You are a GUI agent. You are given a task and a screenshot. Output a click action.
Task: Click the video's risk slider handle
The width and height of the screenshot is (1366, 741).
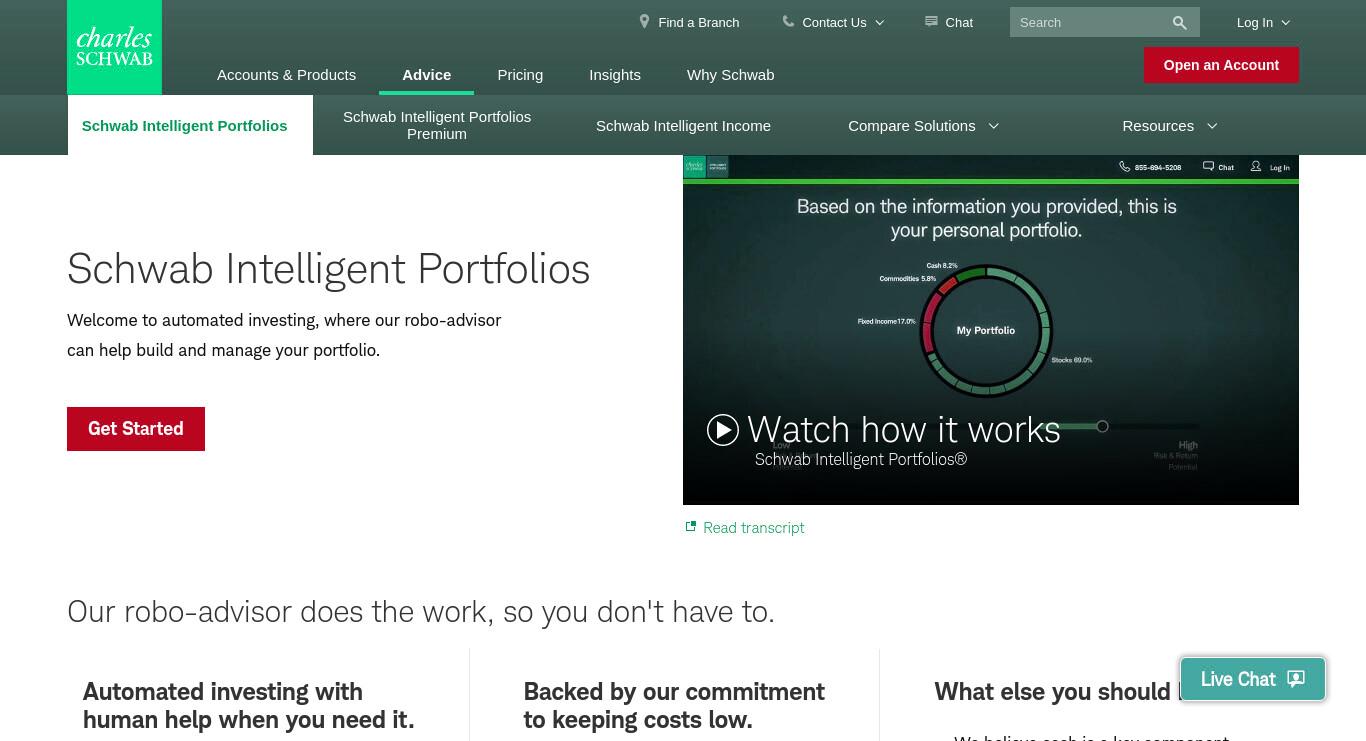point(1102,426)
